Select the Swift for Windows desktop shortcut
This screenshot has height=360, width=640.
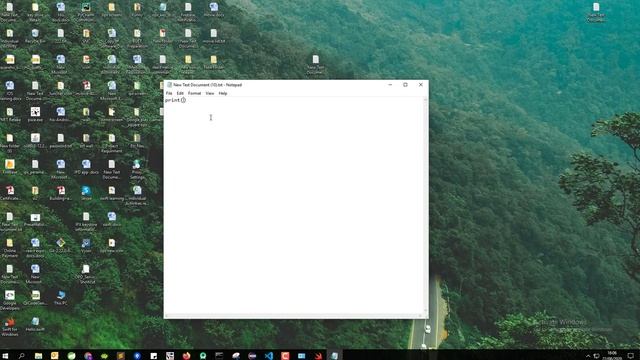point(10,327)
